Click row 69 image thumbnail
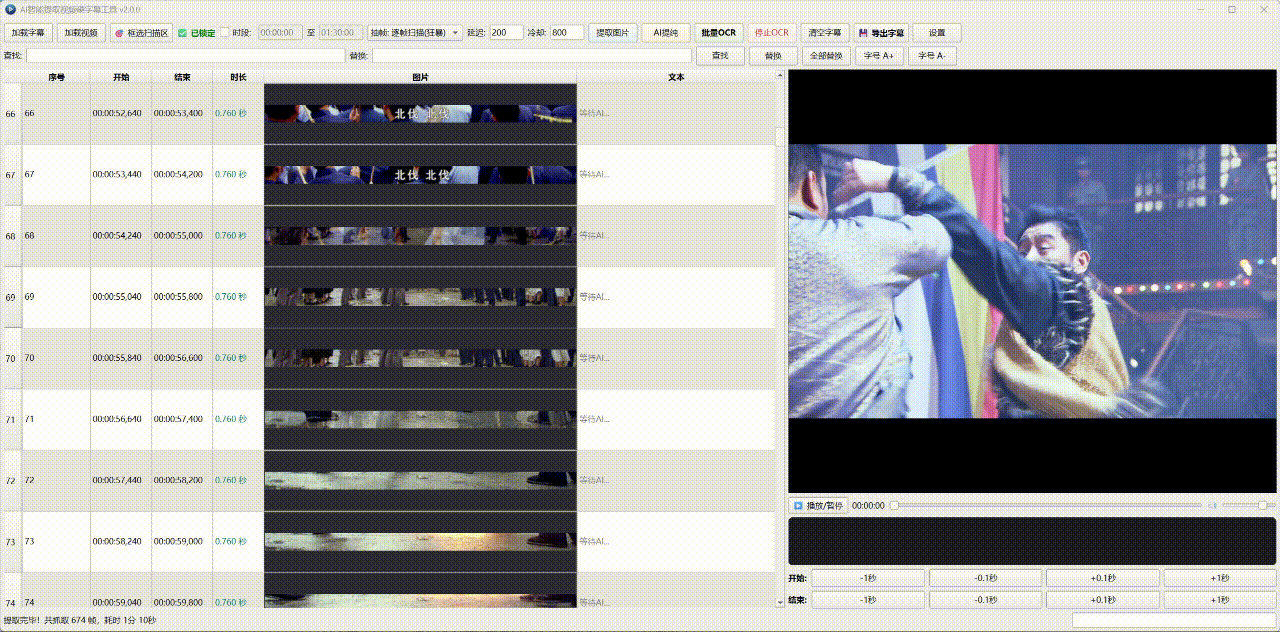 tap(420, 297)
